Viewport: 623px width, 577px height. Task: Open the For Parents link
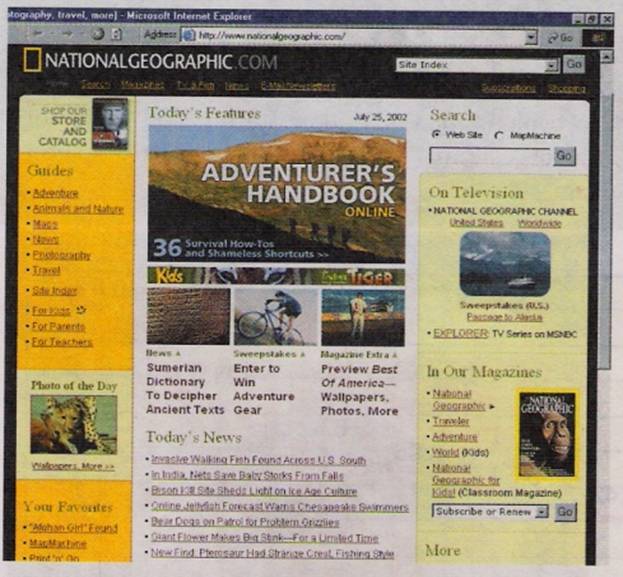[x=58, y=326]
